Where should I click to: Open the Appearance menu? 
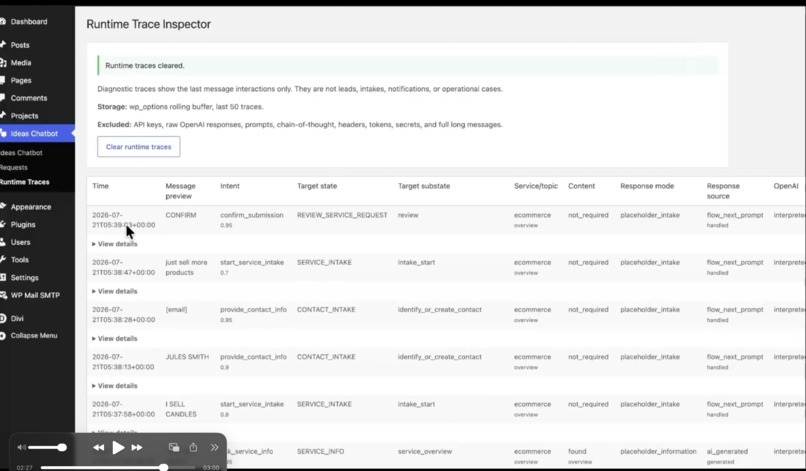click(x=31, y=207)
